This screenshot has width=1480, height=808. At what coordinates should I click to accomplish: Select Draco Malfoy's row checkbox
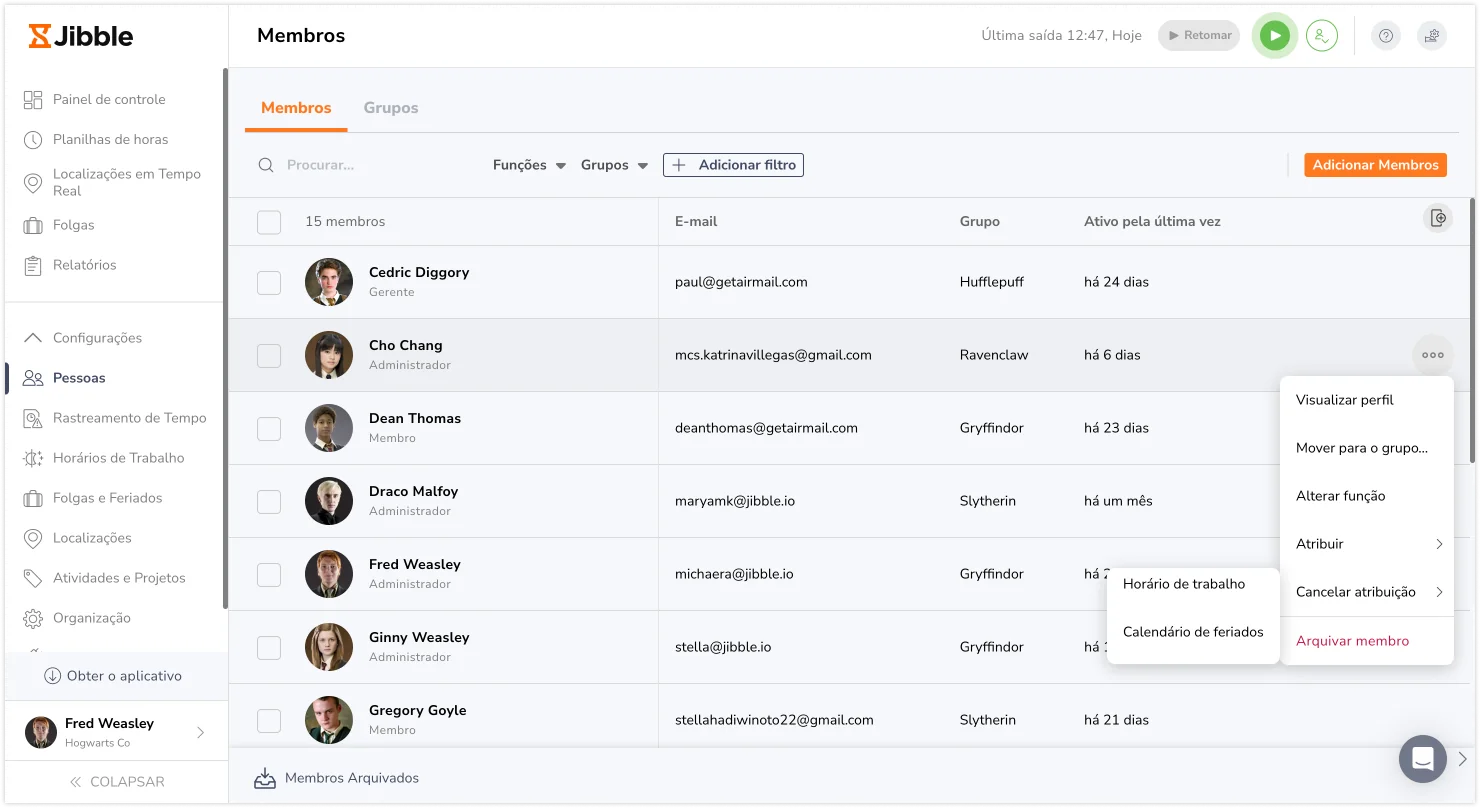coord(269,502)
